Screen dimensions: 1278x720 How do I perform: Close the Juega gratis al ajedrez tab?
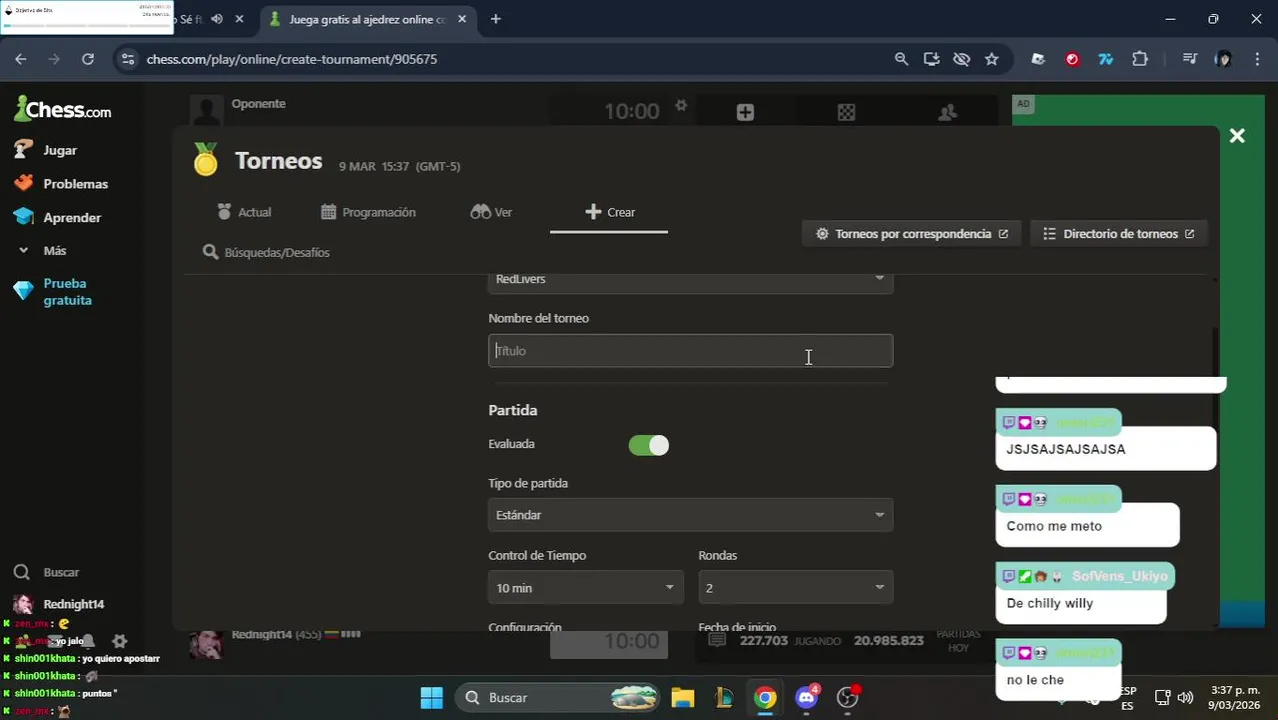pos(464,19)
